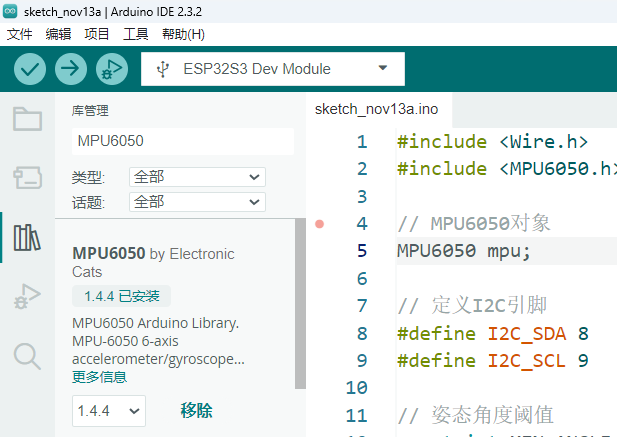Click the #include <Wire.h> line
Viewport: 617px width, 437px height.
(493, 142)
